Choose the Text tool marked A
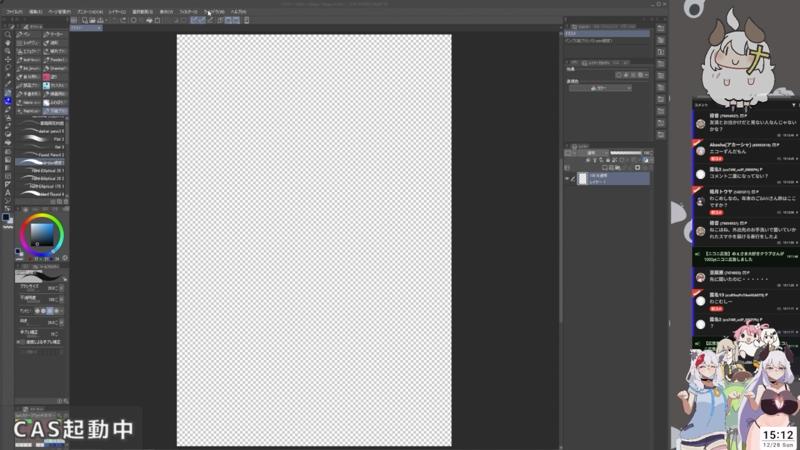The width and height of the screenshot is (800, 450). (x=8, y=192)
